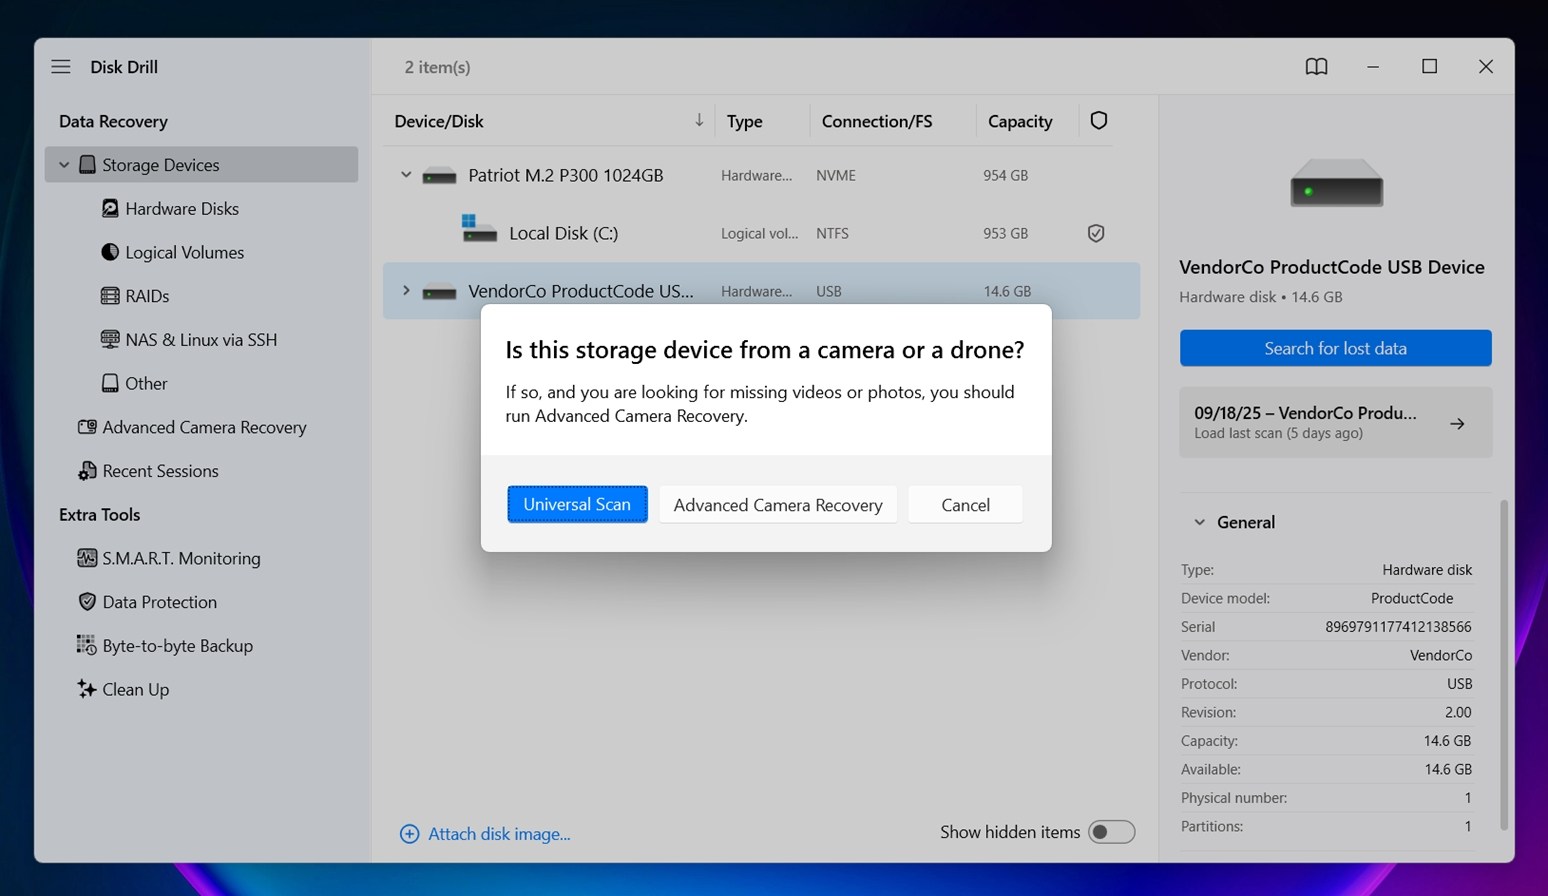Click the right panel vertical scrollbar
1548x896 pixels.
click(1502, 665)
